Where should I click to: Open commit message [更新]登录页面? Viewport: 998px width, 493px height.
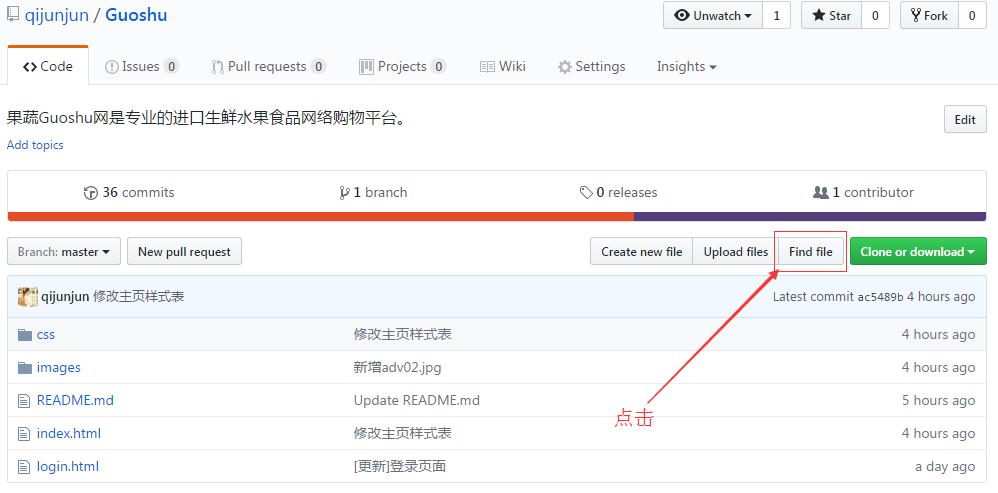(400, 467)
